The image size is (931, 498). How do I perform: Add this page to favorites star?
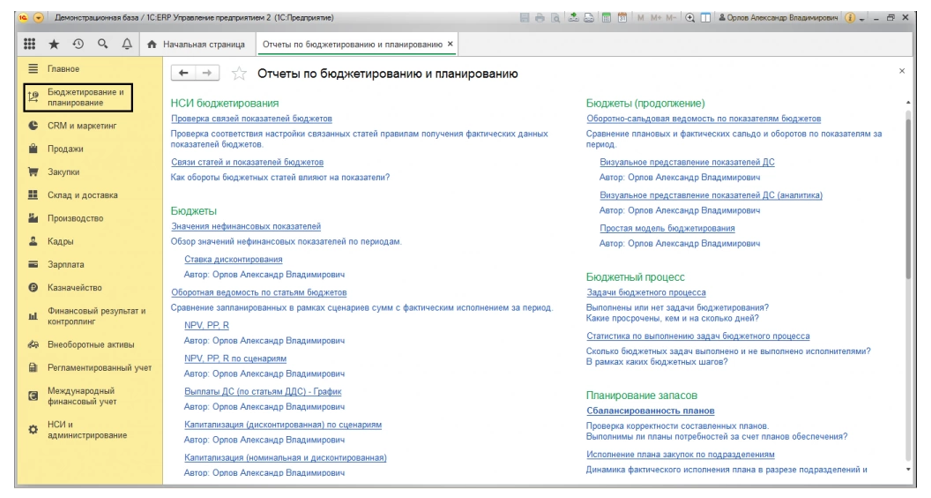(x=240, y=74)
